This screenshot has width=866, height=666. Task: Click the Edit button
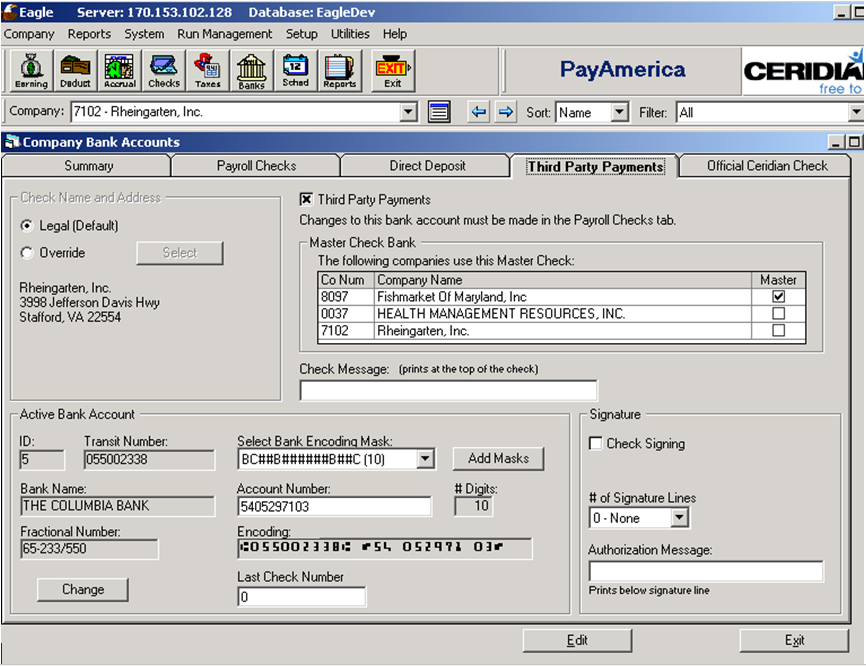tap(577, 640)
